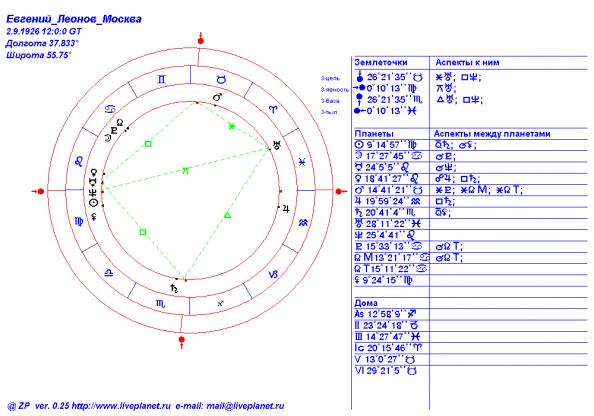Select the Capricorn sign in zodiac ring
Screen dimensions: 594x416
pos(273,274)
